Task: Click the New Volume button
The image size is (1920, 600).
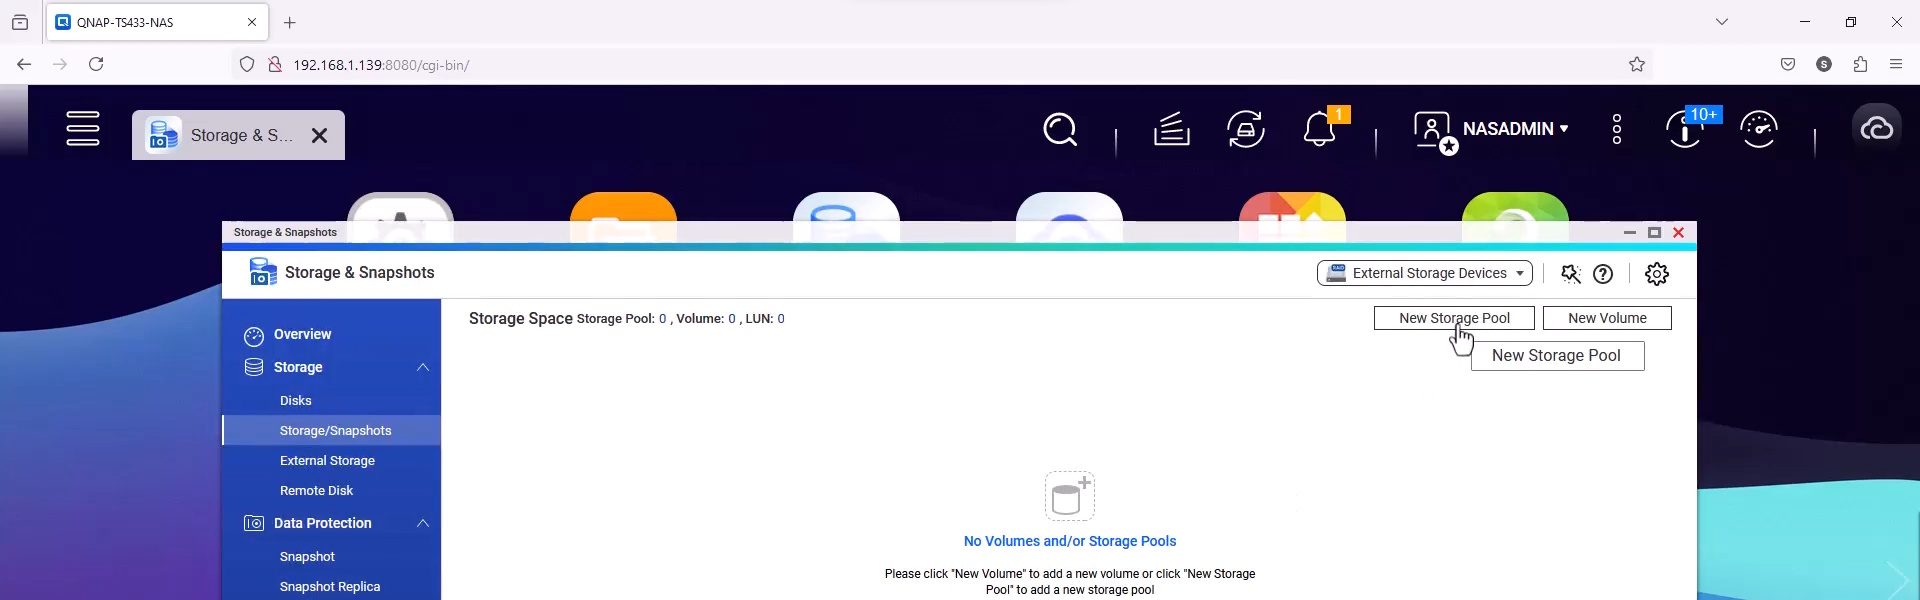Action: click(x=1607, y=318)
